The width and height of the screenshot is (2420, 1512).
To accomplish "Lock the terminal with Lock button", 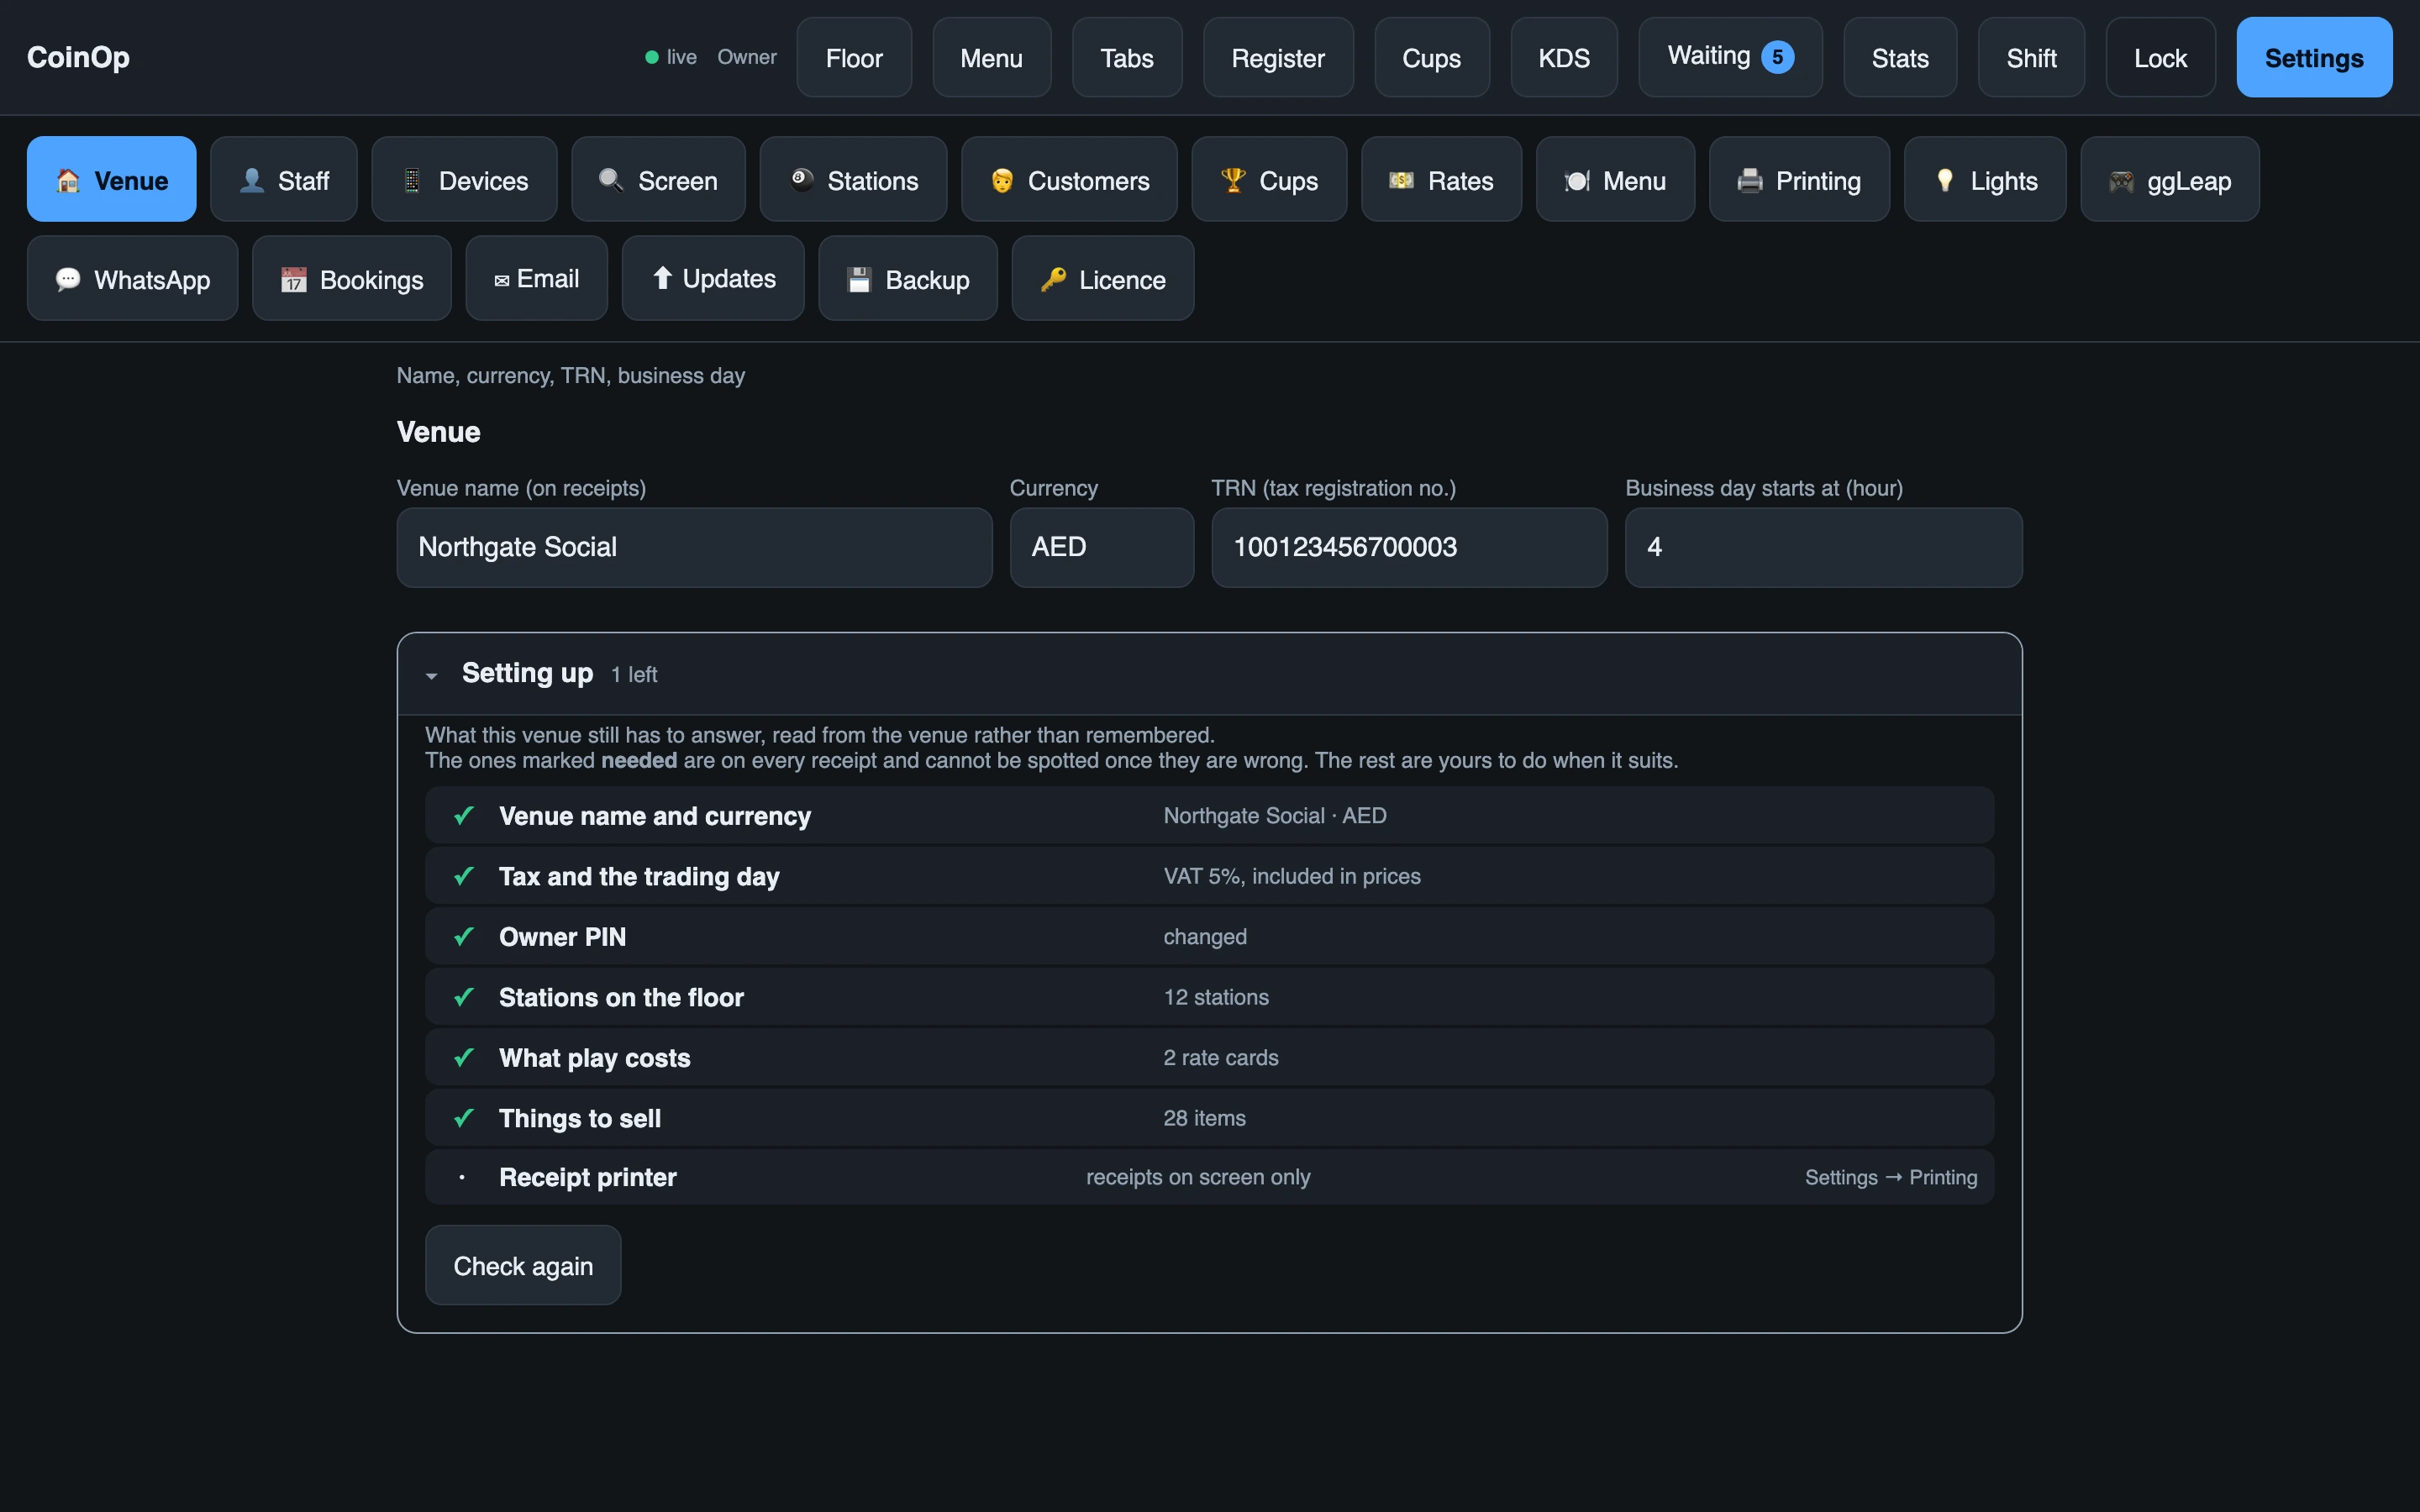I will tap(2160, 57).
